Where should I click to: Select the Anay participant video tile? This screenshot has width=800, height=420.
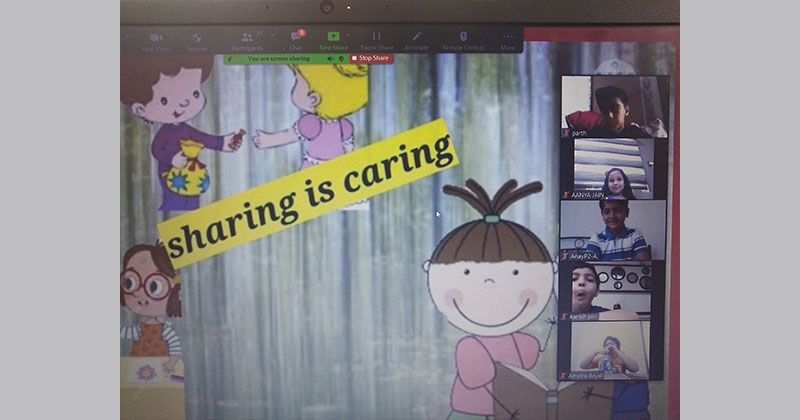[614, 230]
